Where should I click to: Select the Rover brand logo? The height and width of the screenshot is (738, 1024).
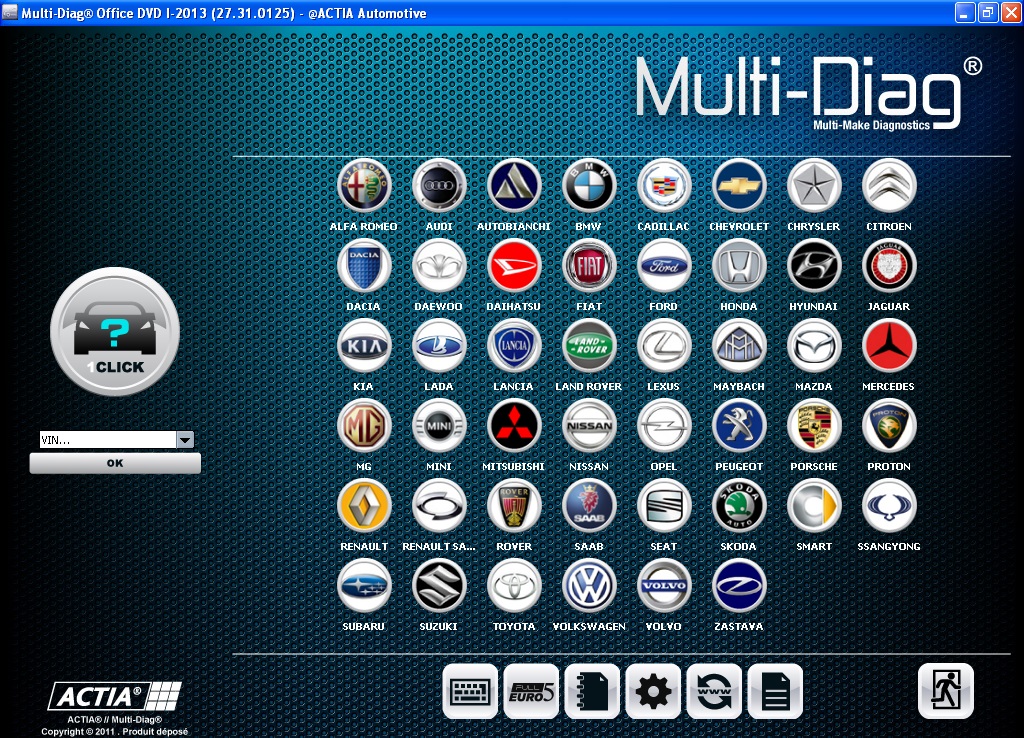(514, 506)
